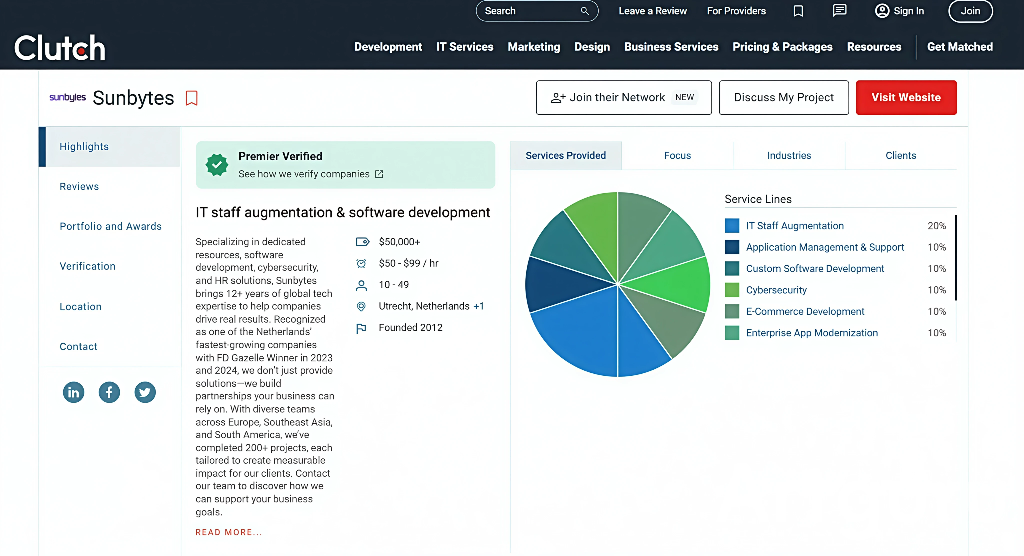Click the search magnifier icon
Viewport: 1024px width, 556px height.
585,11
